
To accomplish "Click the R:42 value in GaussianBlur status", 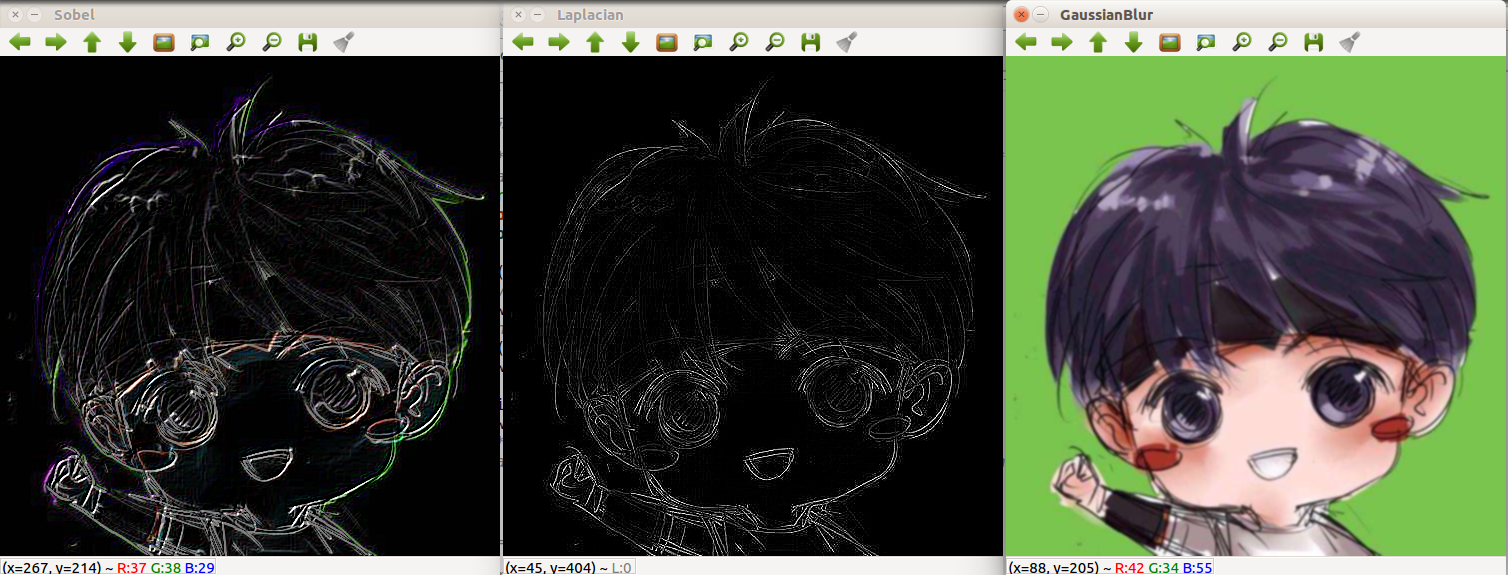I will click(x=1130, y=568).
